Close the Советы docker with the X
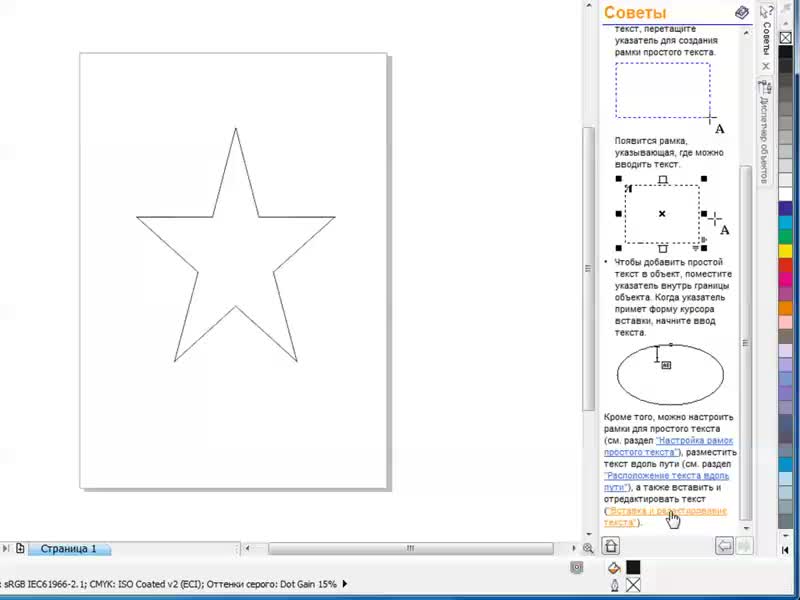The width and height of the screenshot is (800, 600). click(x=766, y=66)
